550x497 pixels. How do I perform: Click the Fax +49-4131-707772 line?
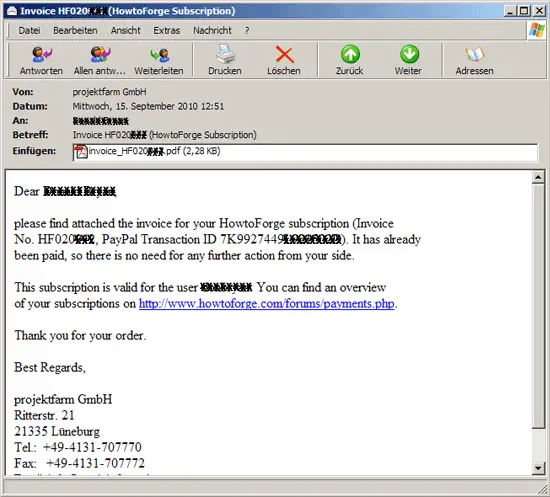coord(79,463)
